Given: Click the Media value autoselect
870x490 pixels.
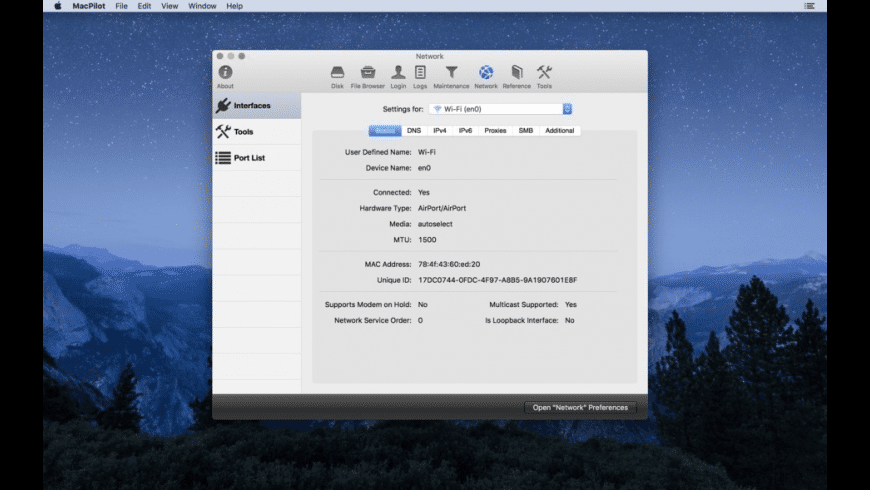Looking at the screenshot, I should pos(435,224).
